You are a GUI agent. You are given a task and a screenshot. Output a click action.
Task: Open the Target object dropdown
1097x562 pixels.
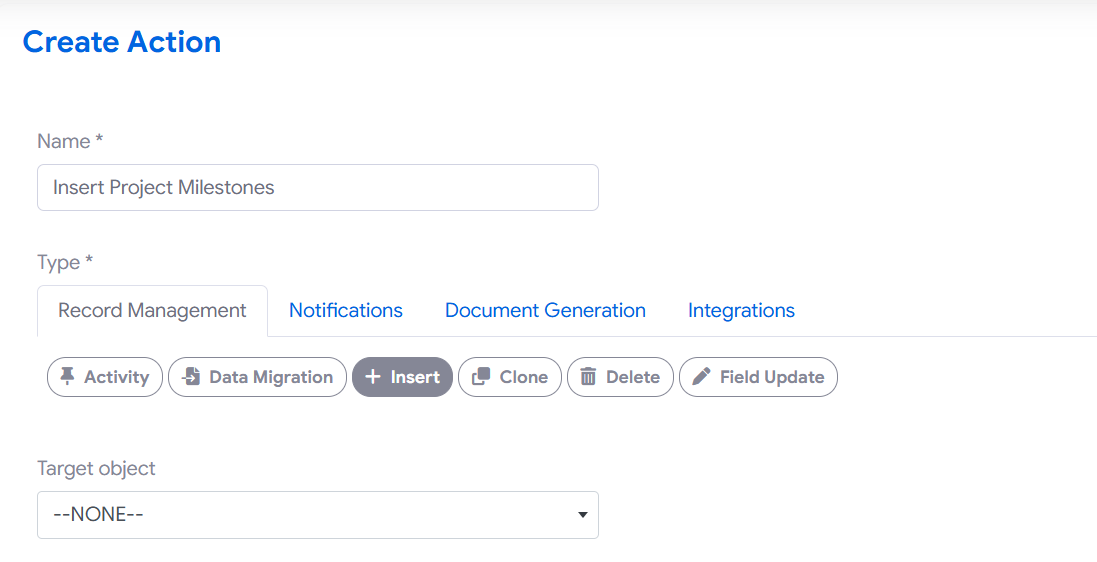[x=317, y=515]
